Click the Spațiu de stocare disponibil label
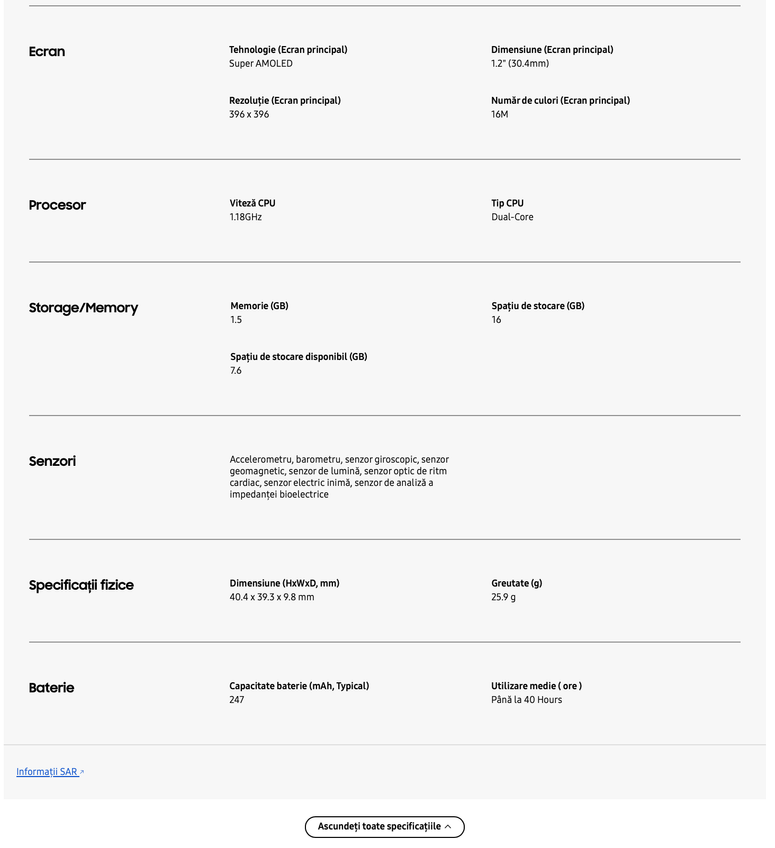Screen dimensions: 775x848 coord(298,357)
